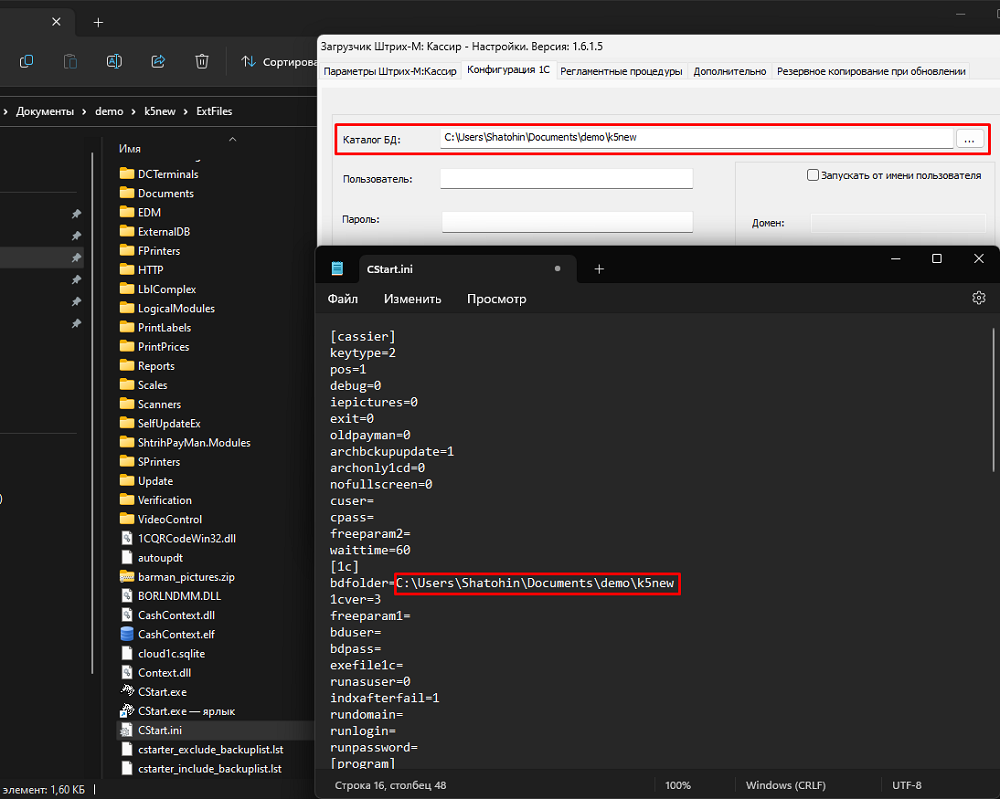Select cstarter_exclude_backuplist.lst file
Viewport: 1000px width, 799px height.
202,749
